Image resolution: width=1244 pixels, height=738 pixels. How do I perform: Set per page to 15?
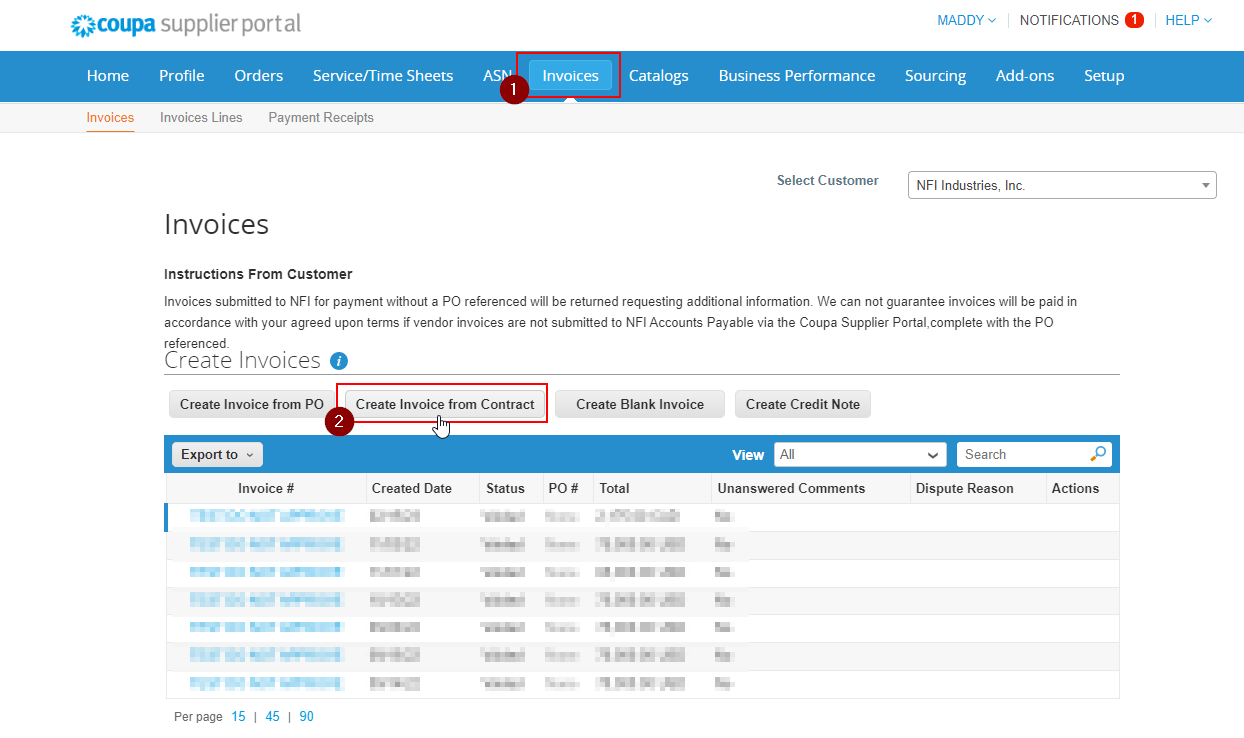238,717
